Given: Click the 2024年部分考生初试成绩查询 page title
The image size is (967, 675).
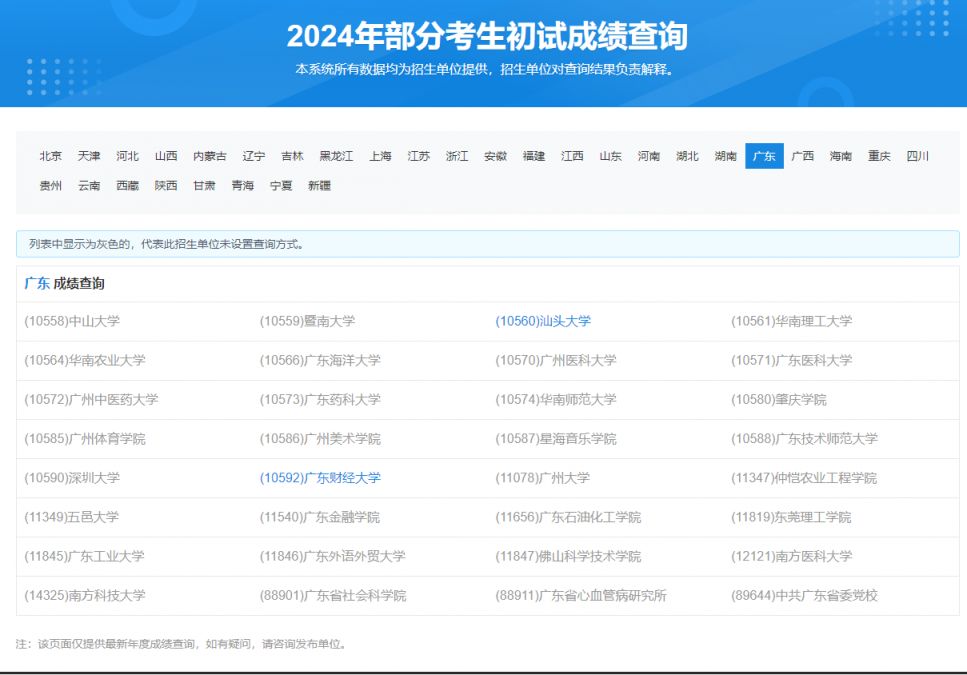Looking at the screenshot, I should [x=487, y=37].
